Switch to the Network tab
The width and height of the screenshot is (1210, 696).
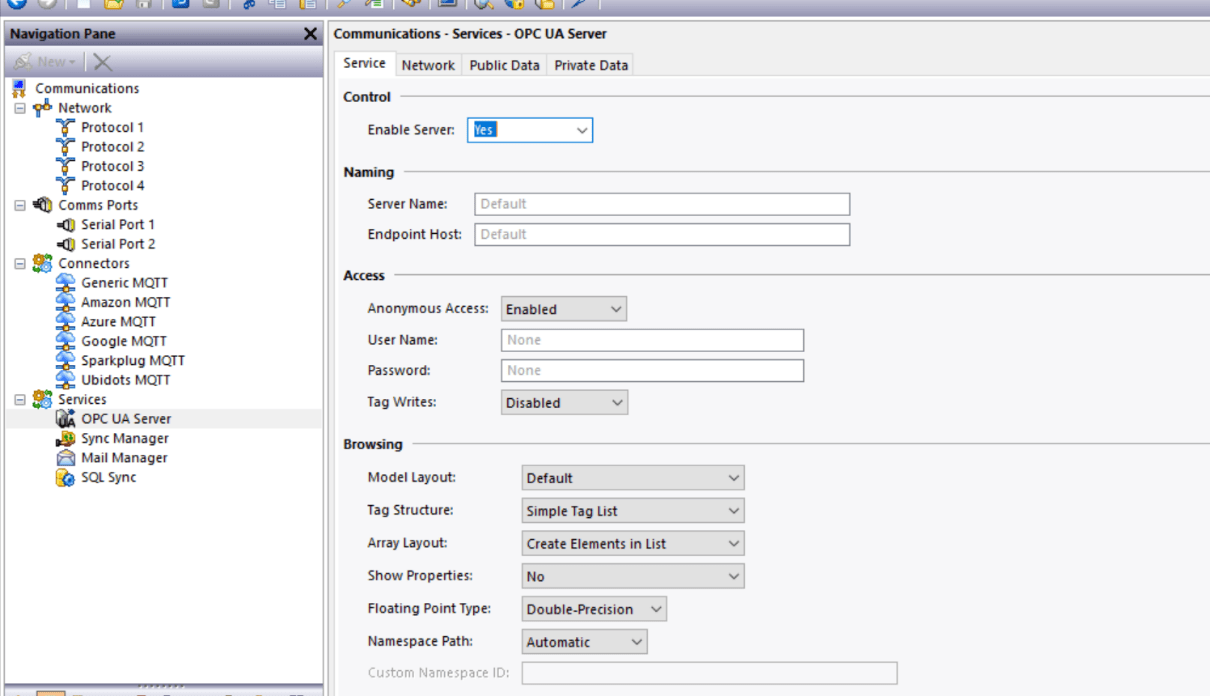[x=428, y=65]
